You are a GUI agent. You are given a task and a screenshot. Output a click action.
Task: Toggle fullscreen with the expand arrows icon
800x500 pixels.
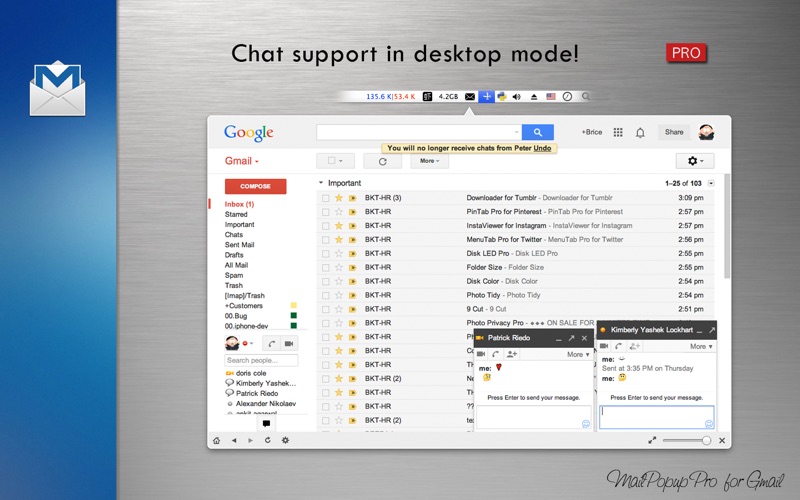[x=652, y=440]
